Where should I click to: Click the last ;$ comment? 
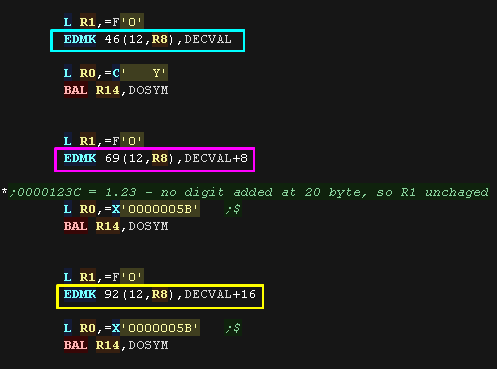pos(233,329)
